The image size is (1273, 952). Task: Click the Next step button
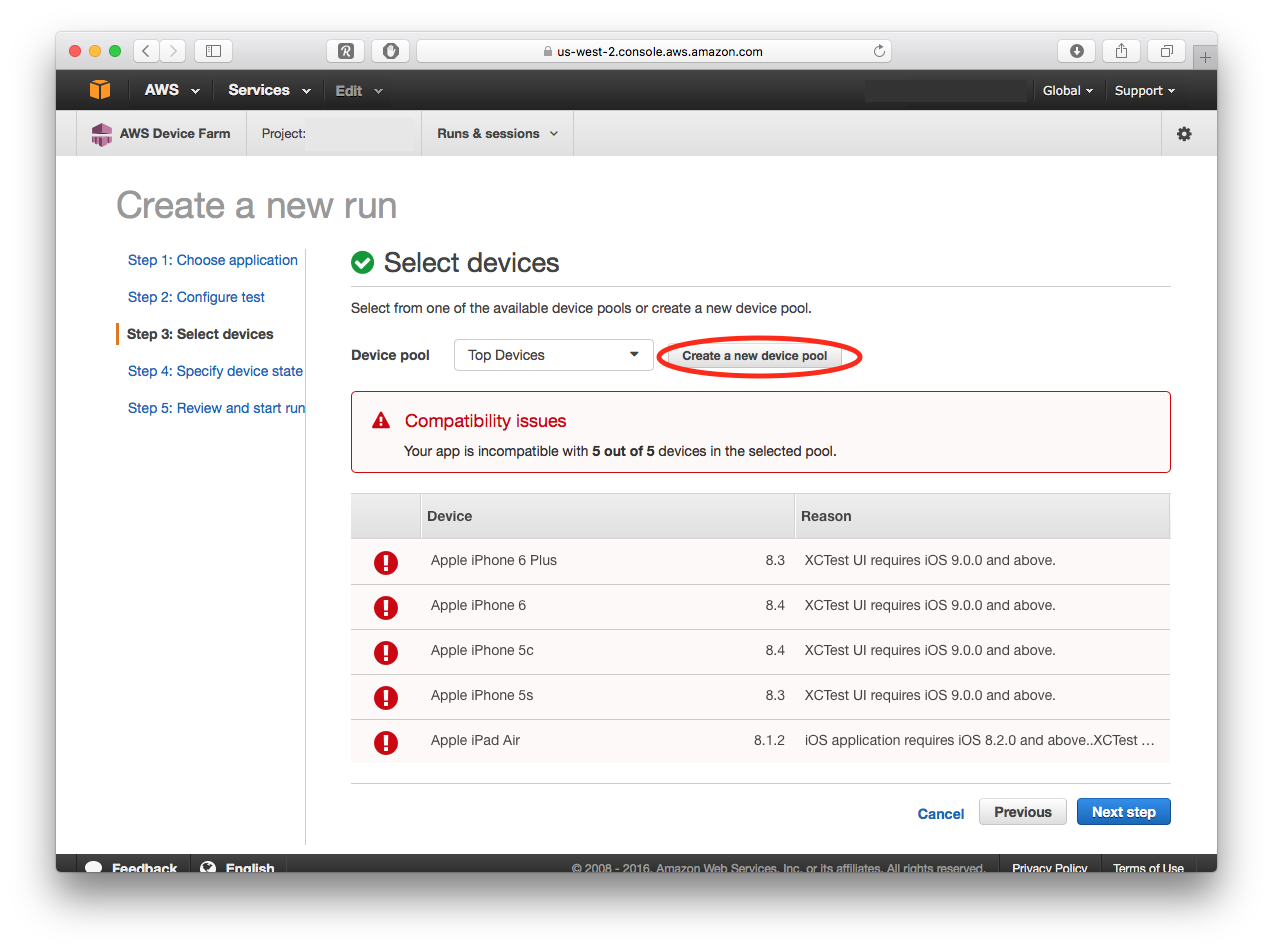[x=1124, y=812]
